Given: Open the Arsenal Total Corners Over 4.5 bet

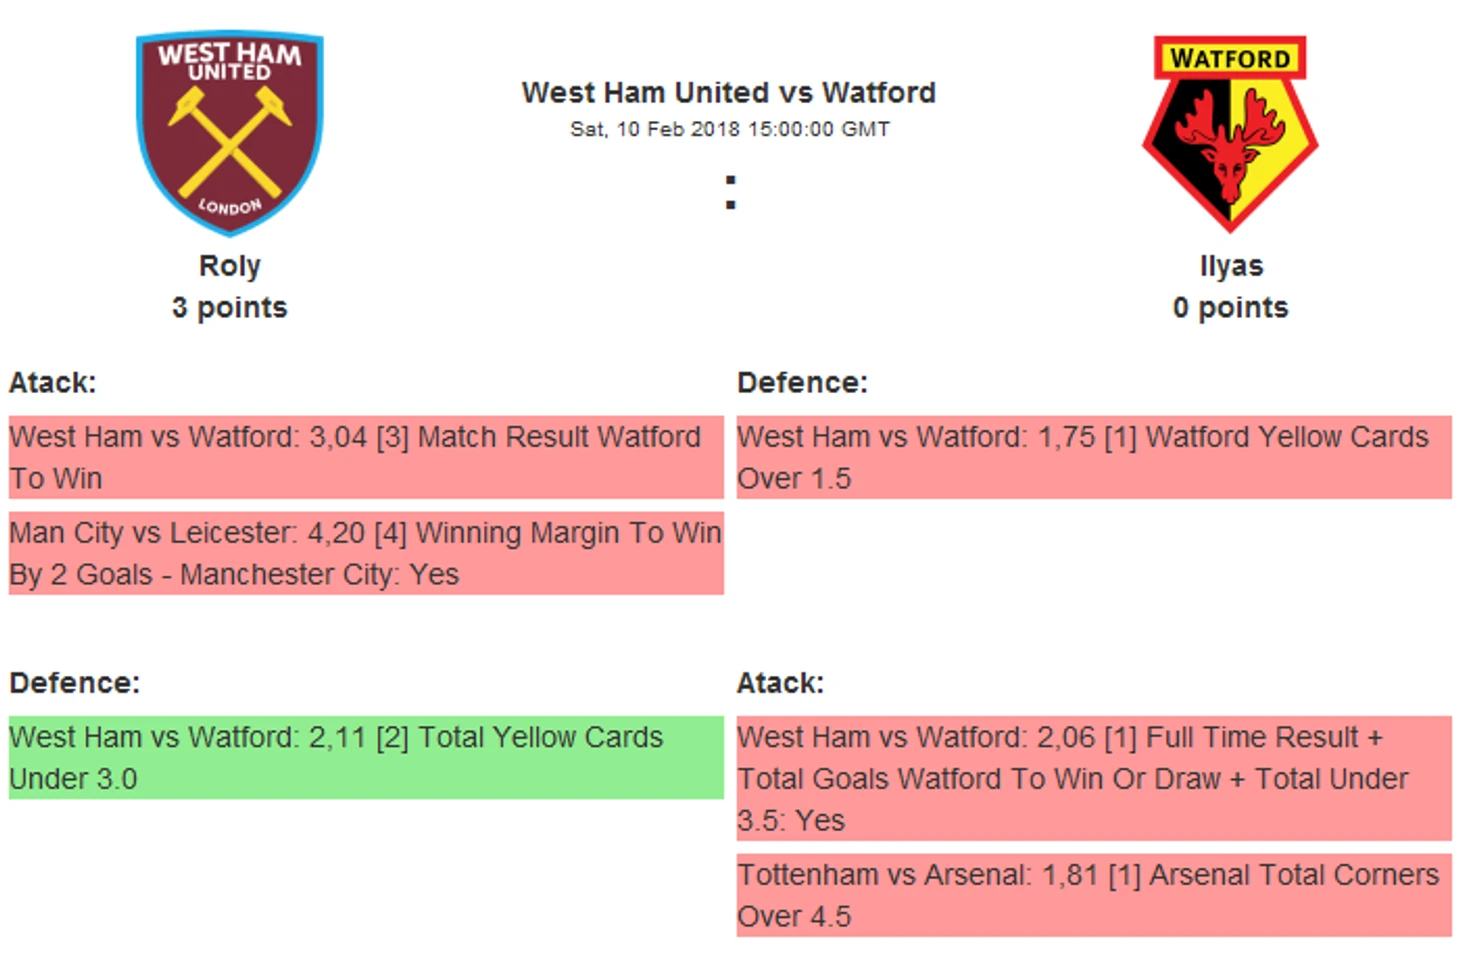Looking at the screenshot, I should click(x=1094, y=895).
